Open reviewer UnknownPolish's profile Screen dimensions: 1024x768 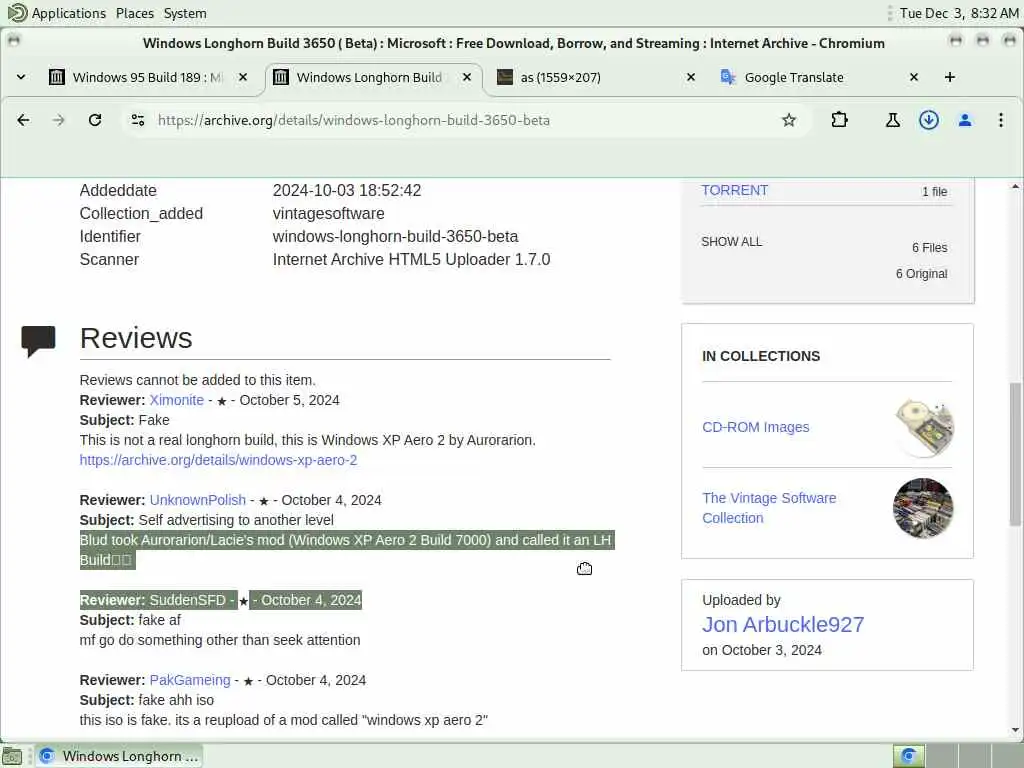197,500
